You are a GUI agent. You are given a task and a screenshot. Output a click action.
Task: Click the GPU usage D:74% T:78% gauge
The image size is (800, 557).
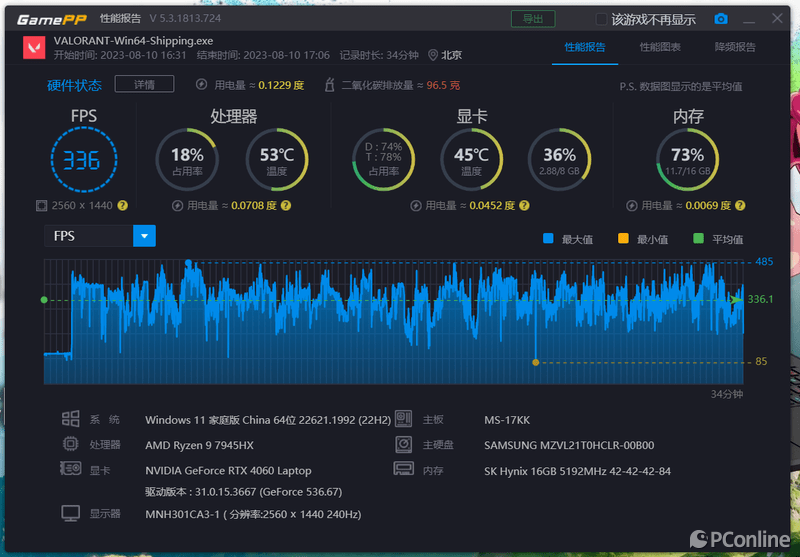(x=384, y=159)
